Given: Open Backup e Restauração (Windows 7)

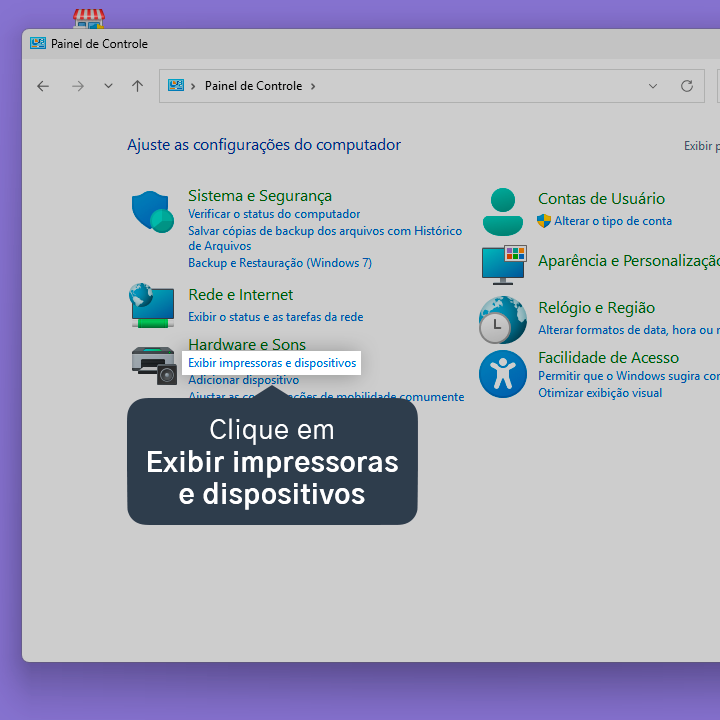Looking at the screenshot, I should 280,263.
